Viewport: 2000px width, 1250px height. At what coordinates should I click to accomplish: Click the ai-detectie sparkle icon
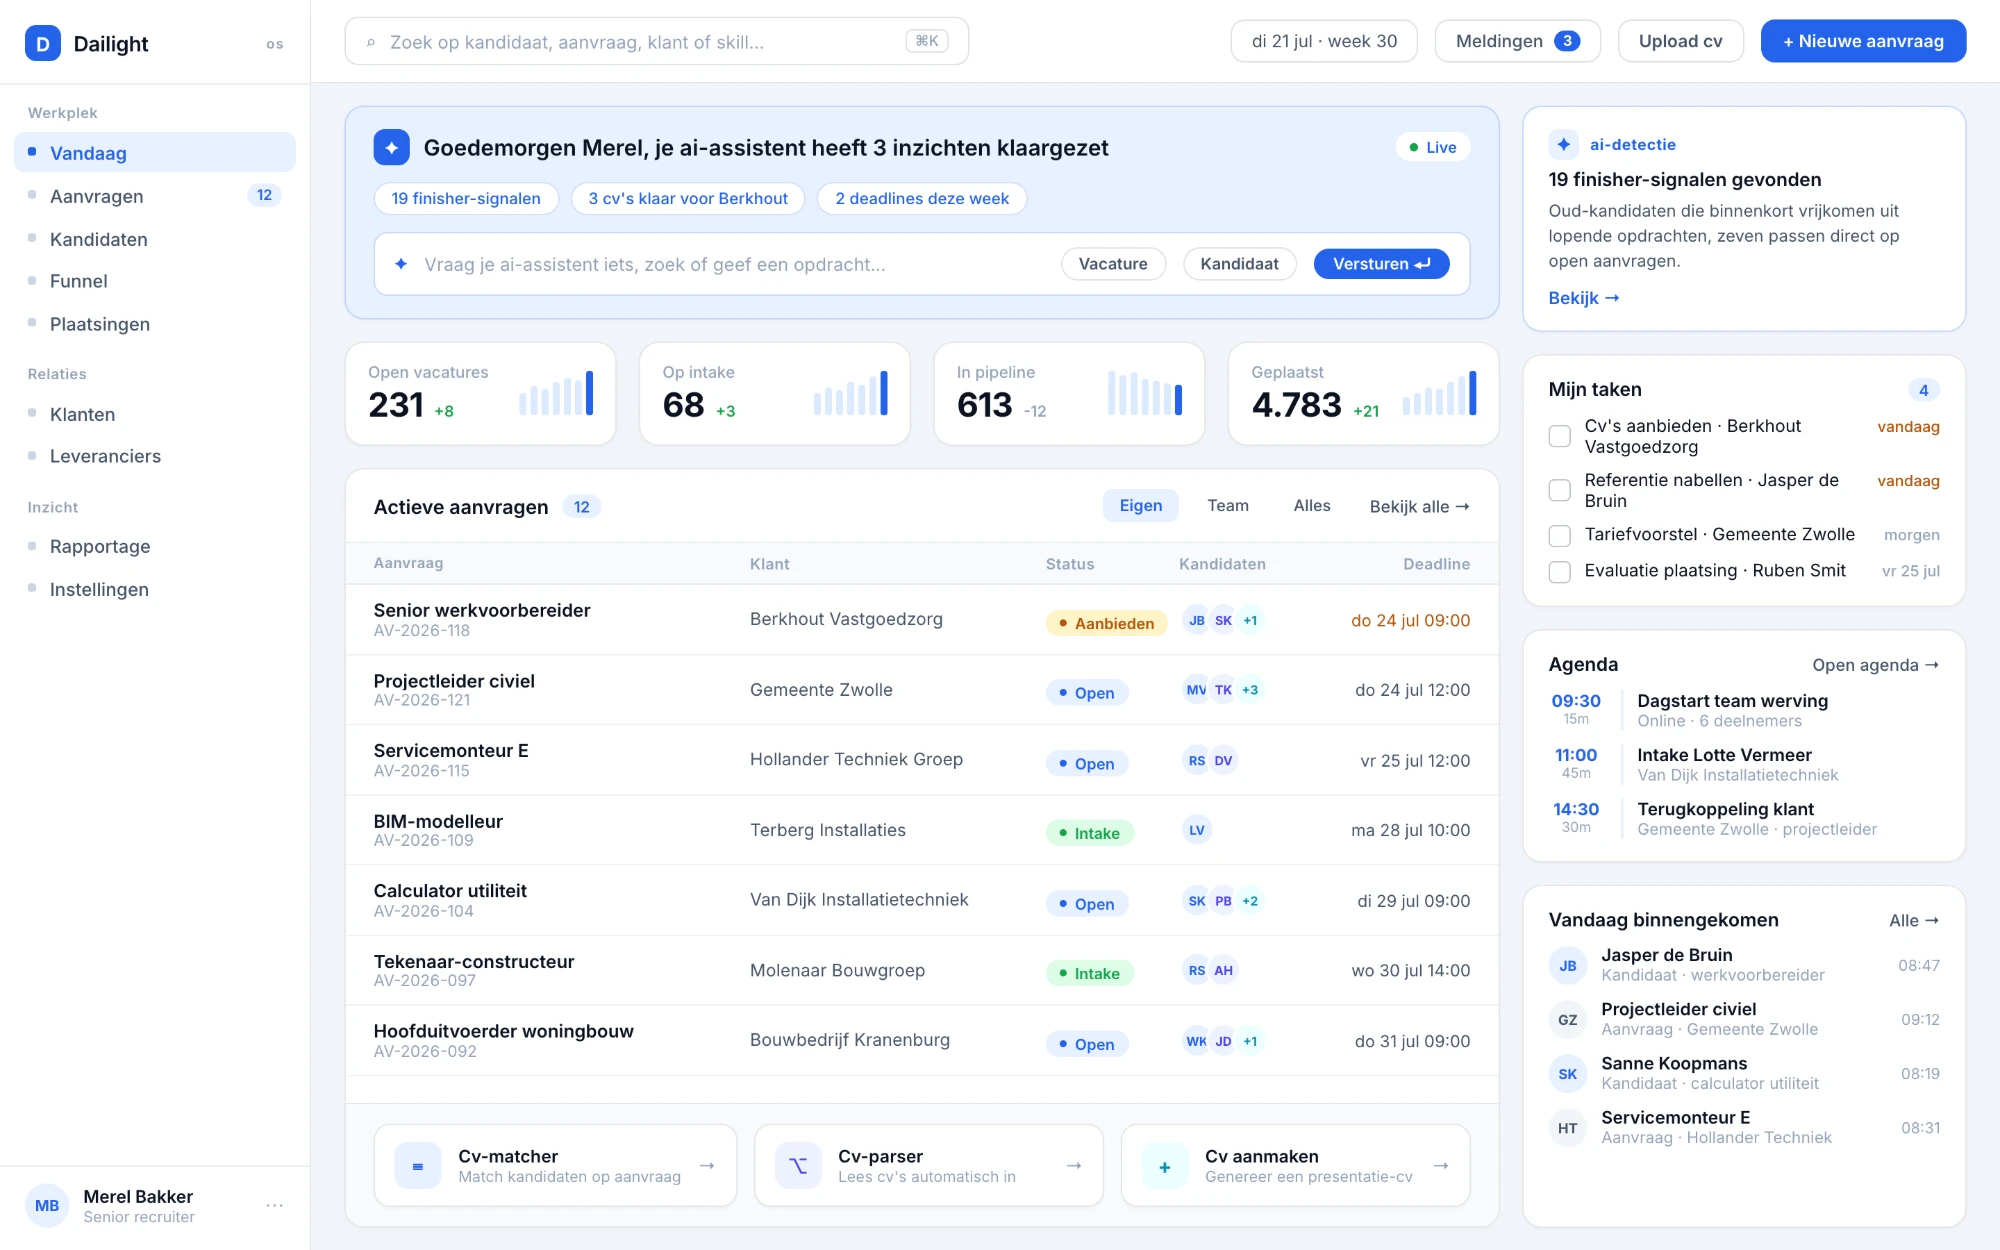click(1564, 144)
